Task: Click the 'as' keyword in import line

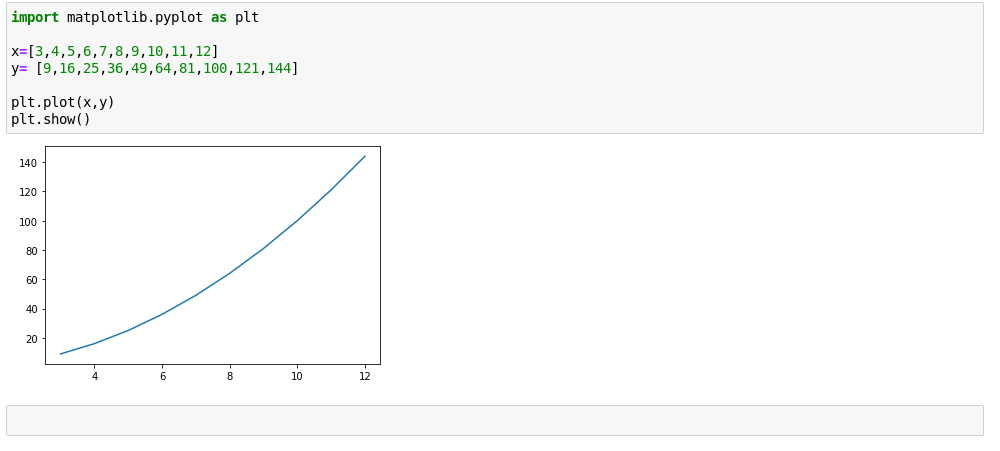Action: click(x=219, y=17)
